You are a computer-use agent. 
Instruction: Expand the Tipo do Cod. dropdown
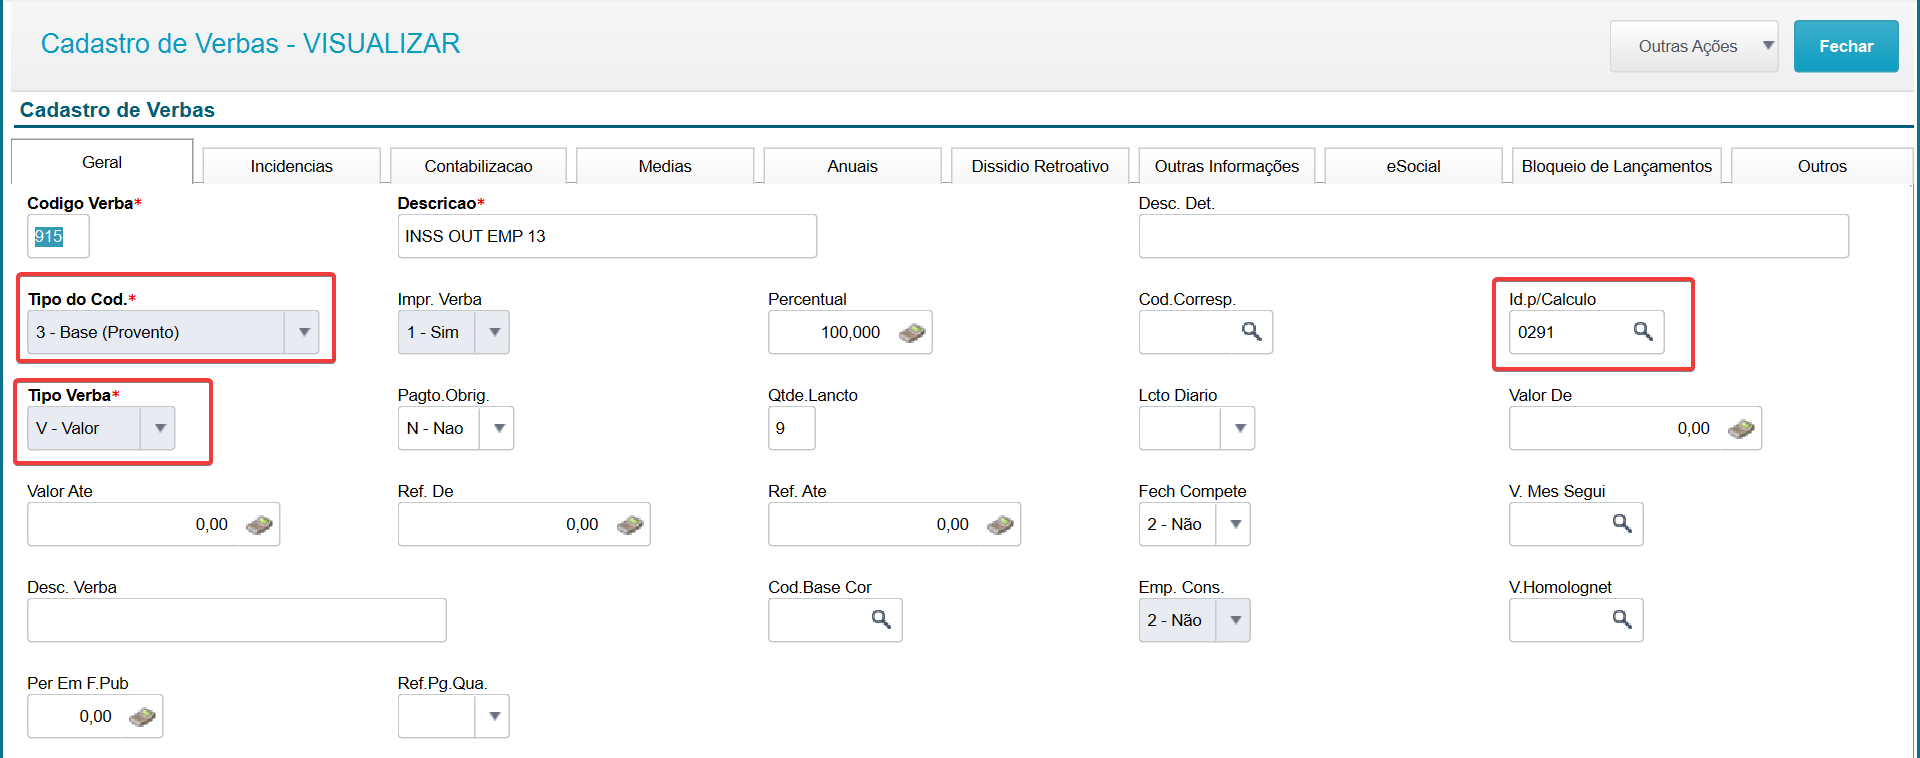[304, 332]
